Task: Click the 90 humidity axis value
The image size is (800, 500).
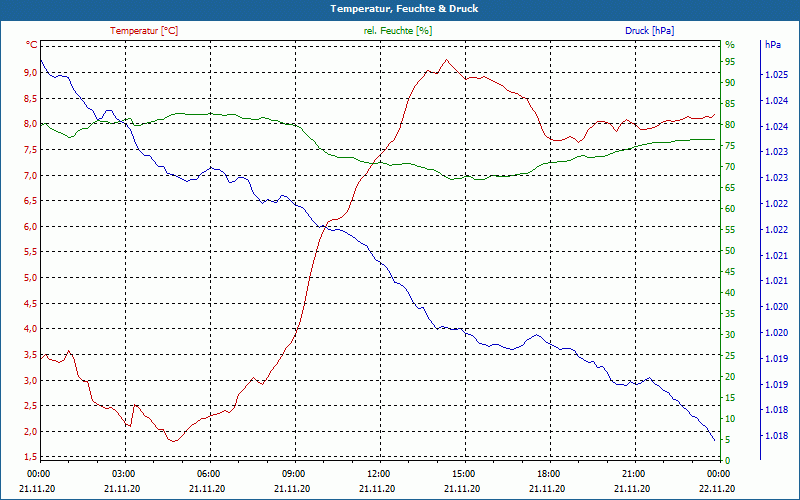Action: pos(730,83)
